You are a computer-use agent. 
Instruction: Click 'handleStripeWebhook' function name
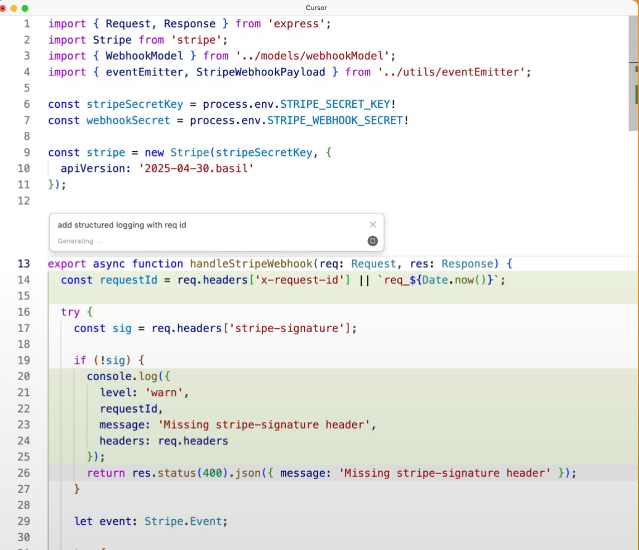[251, 264]
